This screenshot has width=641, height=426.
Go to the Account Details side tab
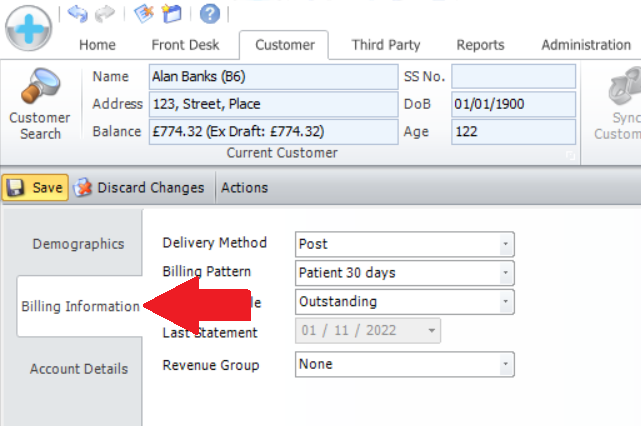tap(78, 368)
